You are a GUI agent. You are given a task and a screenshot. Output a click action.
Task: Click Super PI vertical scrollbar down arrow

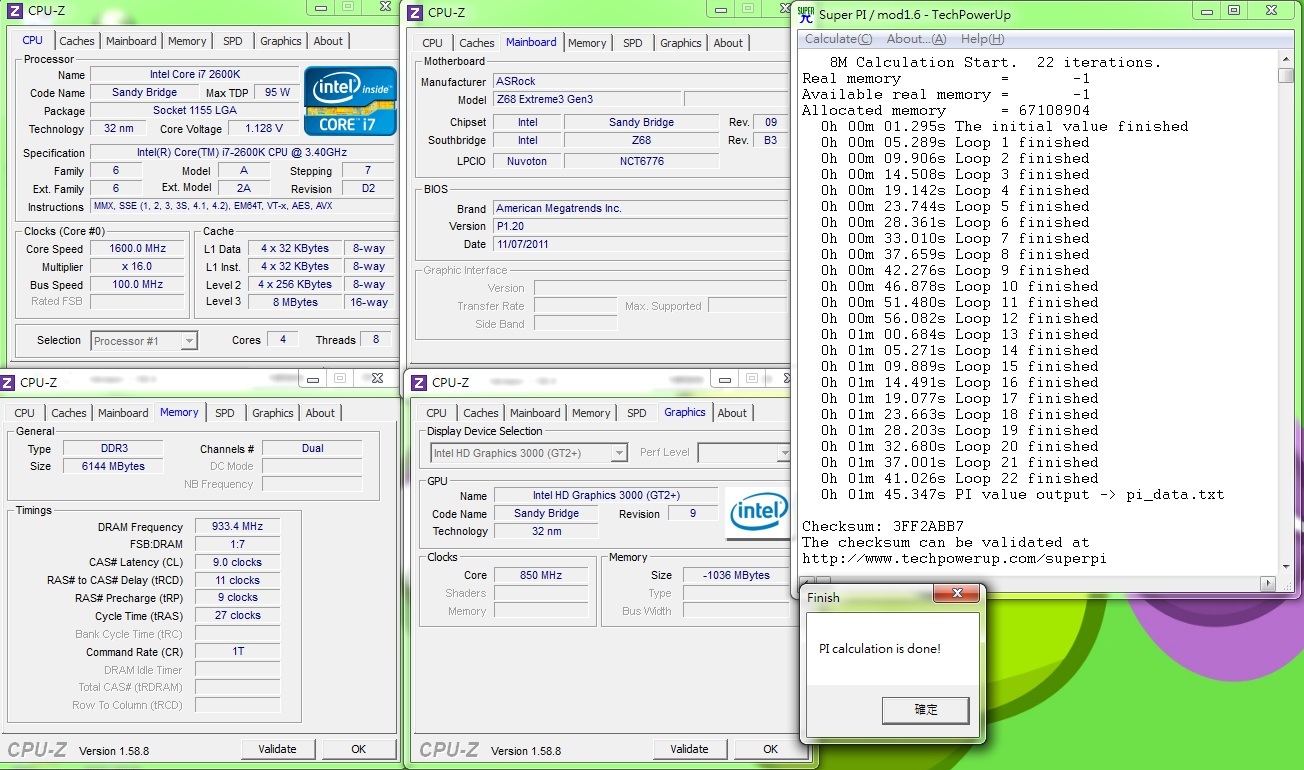(x=1286, y=567)
